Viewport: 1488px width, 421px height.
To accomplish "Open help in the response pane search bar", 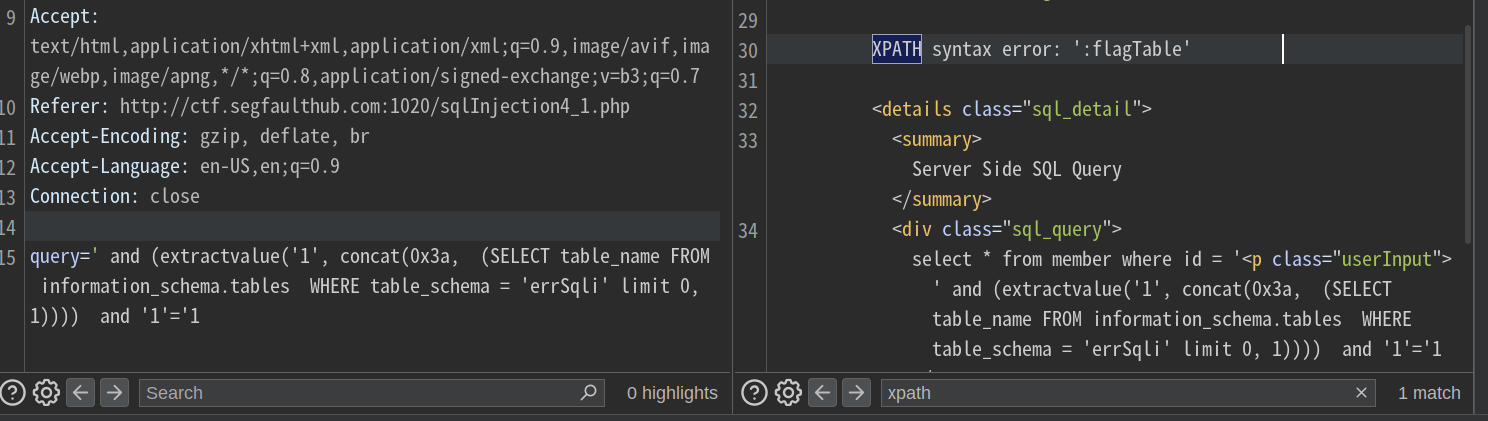I will [x=754, y=393].
